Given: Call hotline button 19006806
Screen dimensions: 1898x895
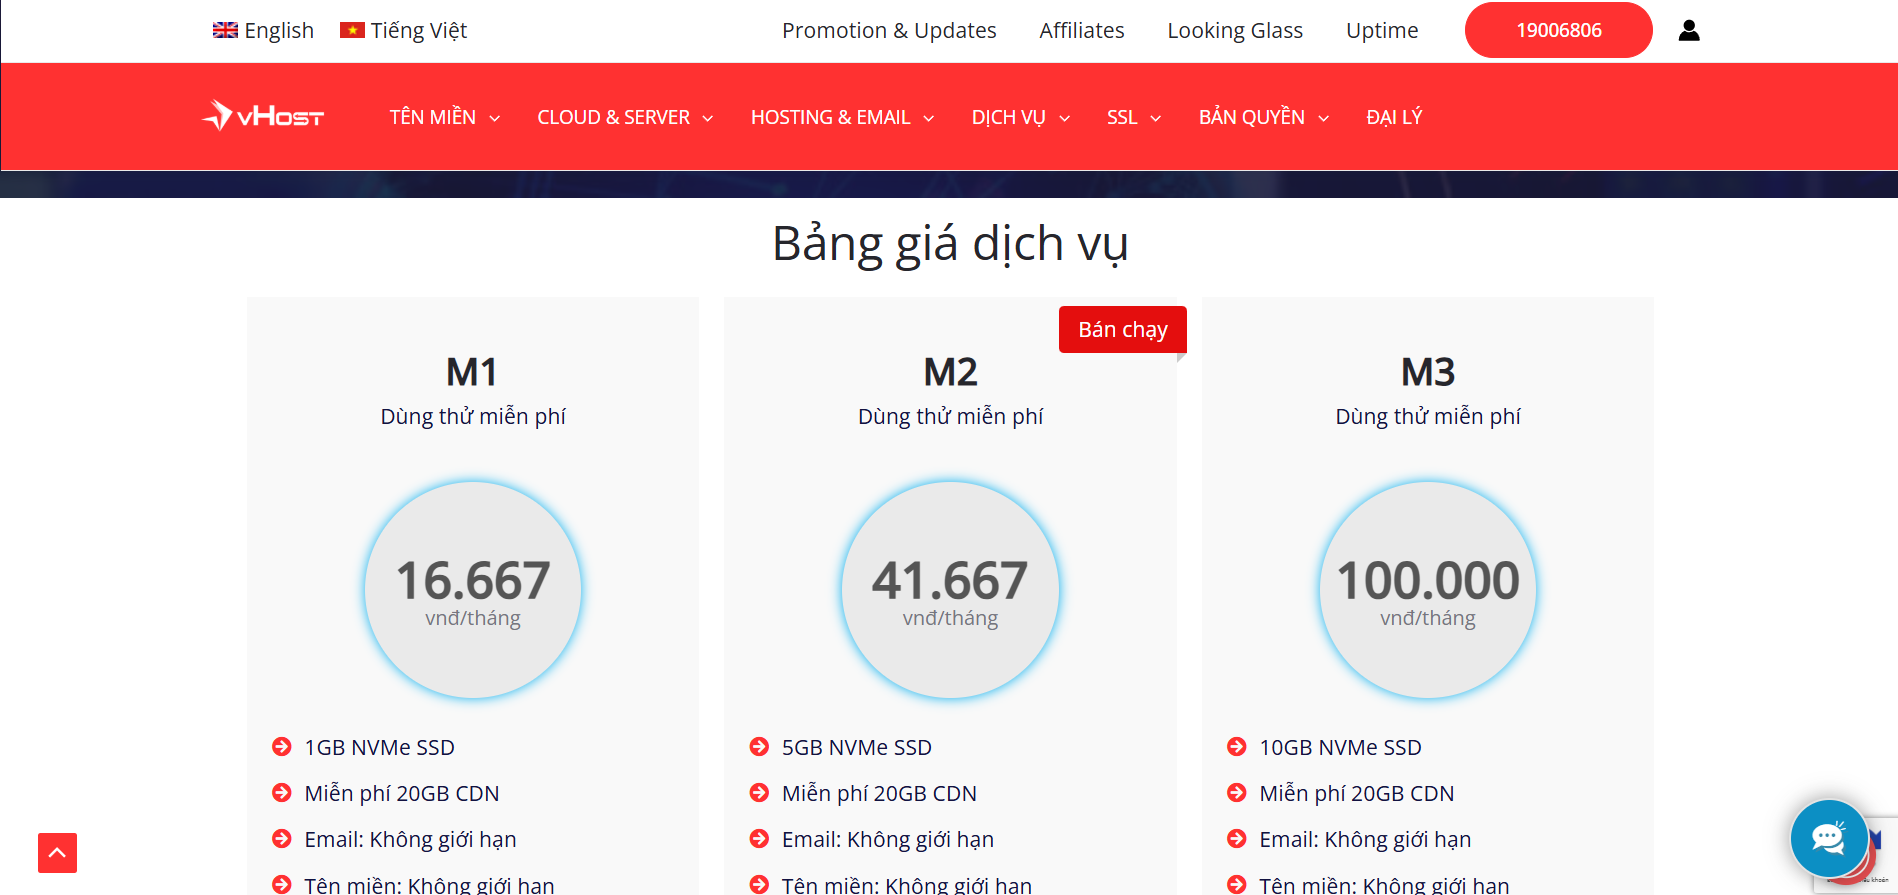Looking at the screenshot, I should pos(1558,31).
